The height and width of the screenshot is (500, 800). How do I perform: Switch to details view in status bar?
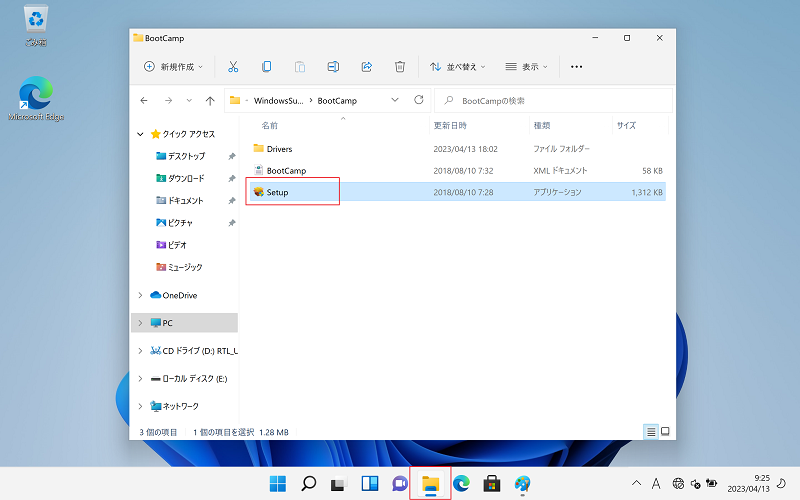tap(651, 432)
